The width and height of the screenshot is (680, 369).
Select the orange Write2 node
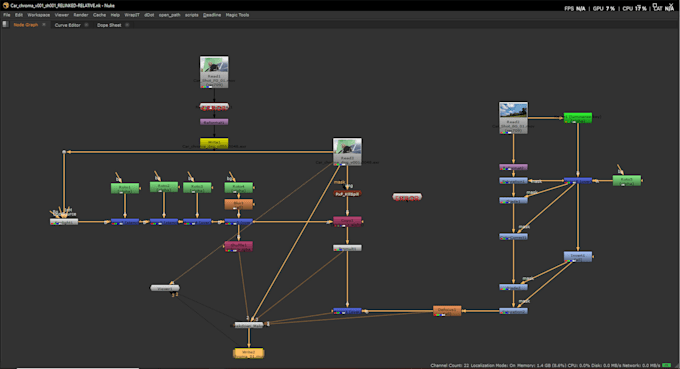click(x=249, y=353)
